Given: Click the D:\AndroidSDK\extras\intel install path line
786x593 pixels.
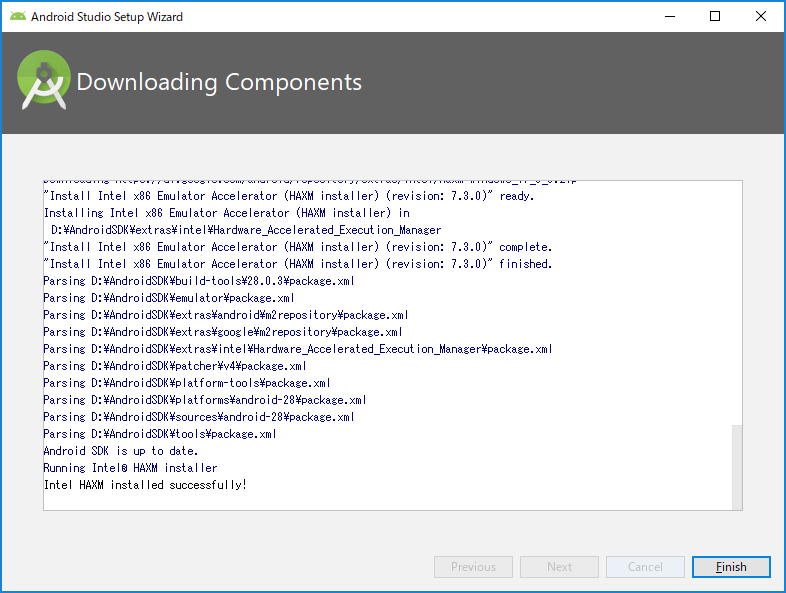Looking at the screenshot, I should 246,230.
